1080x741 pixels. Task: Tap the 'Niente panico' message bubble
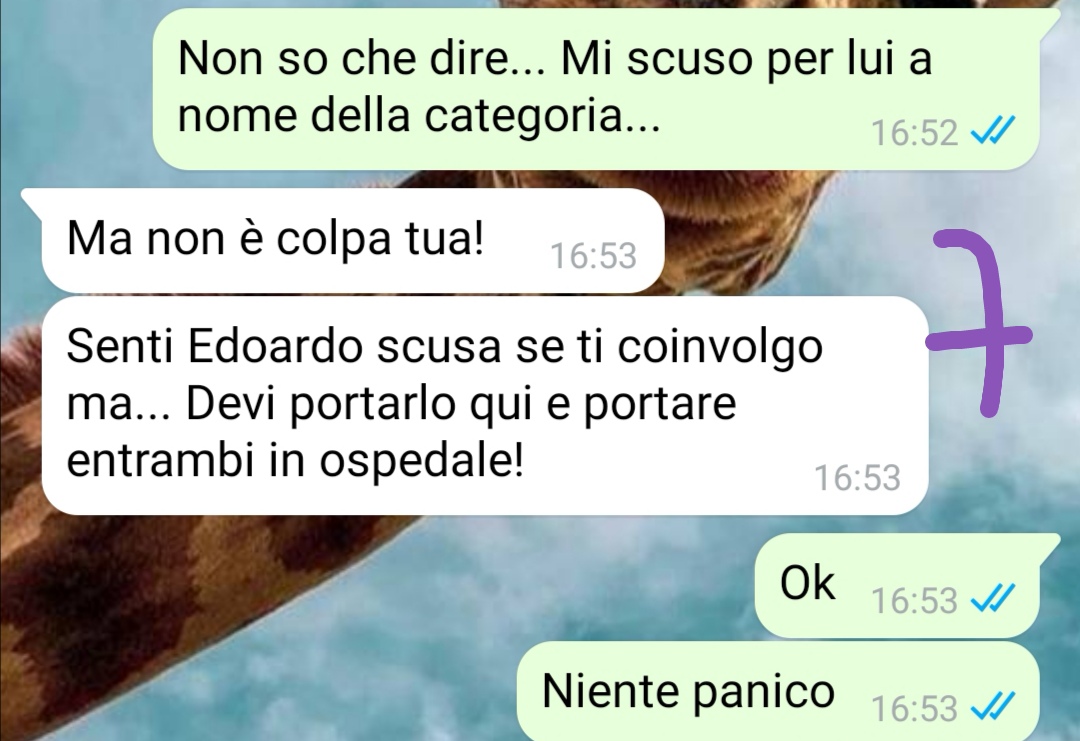778,691
